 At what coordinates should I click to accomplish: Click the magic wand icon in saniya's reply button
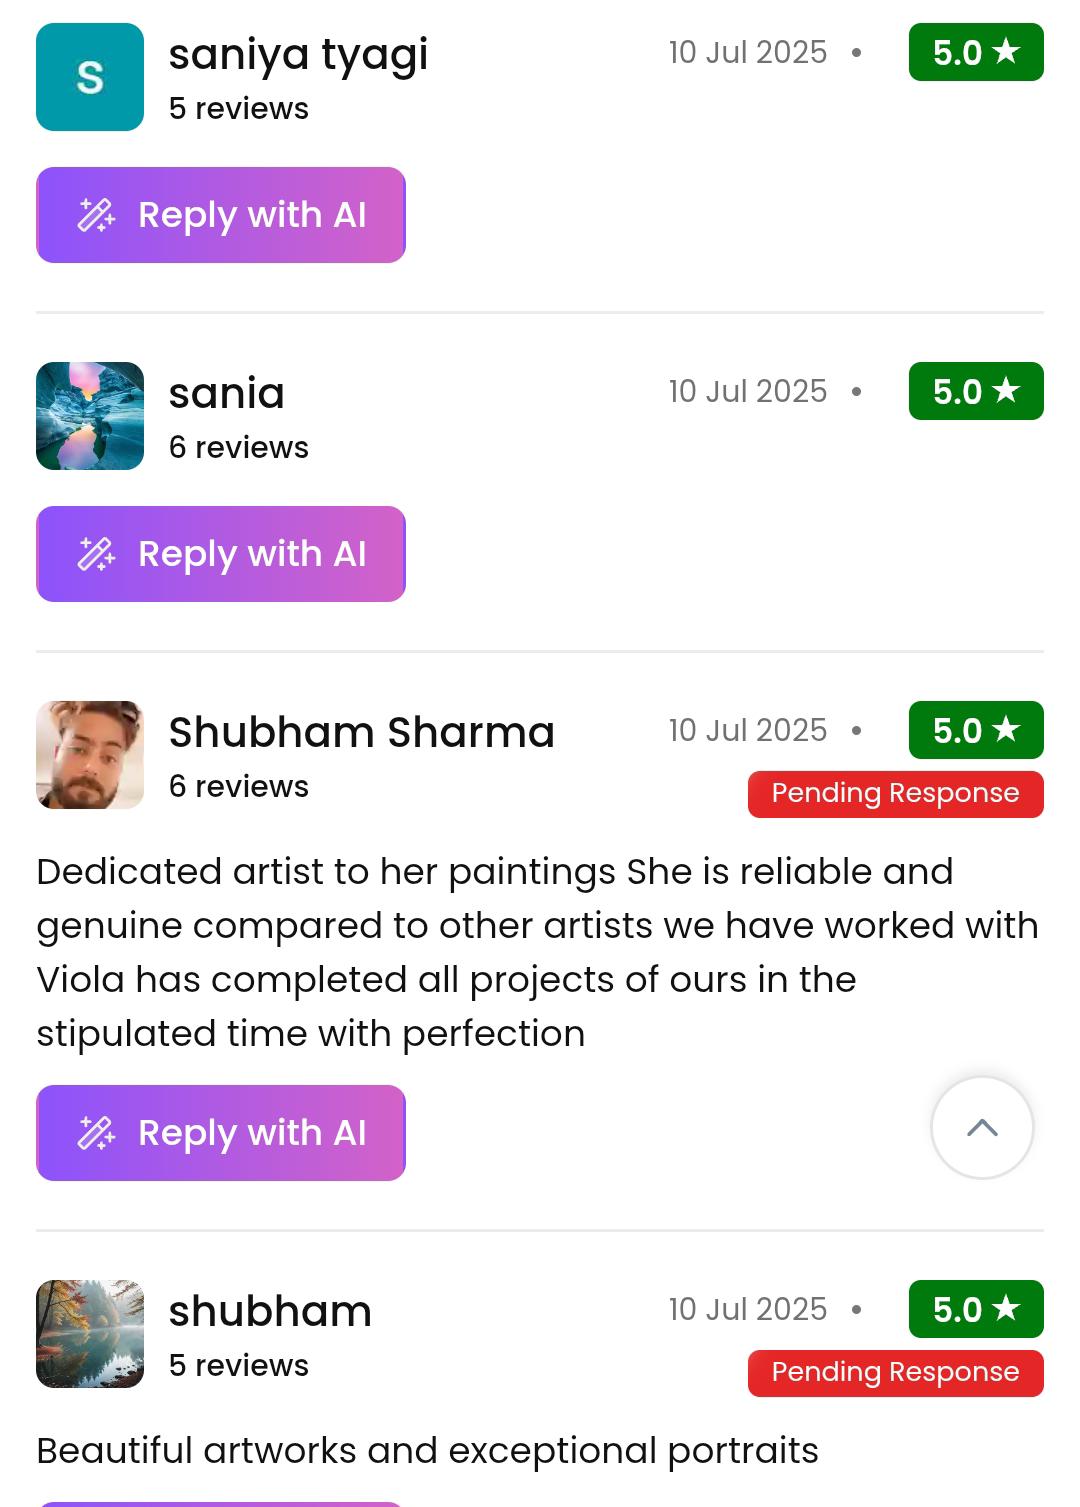96,215
